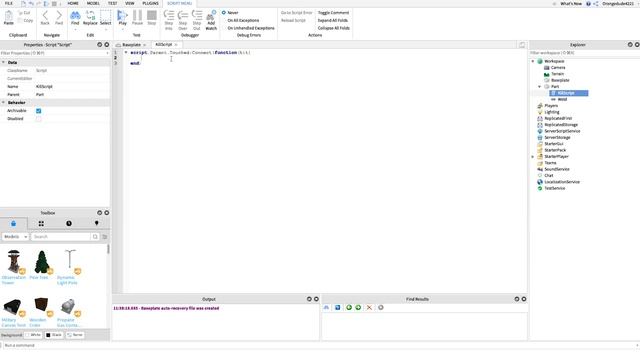Viewport: 640px width, 360px height.
Task: Click Reload Script action
Action: (293, 20)
